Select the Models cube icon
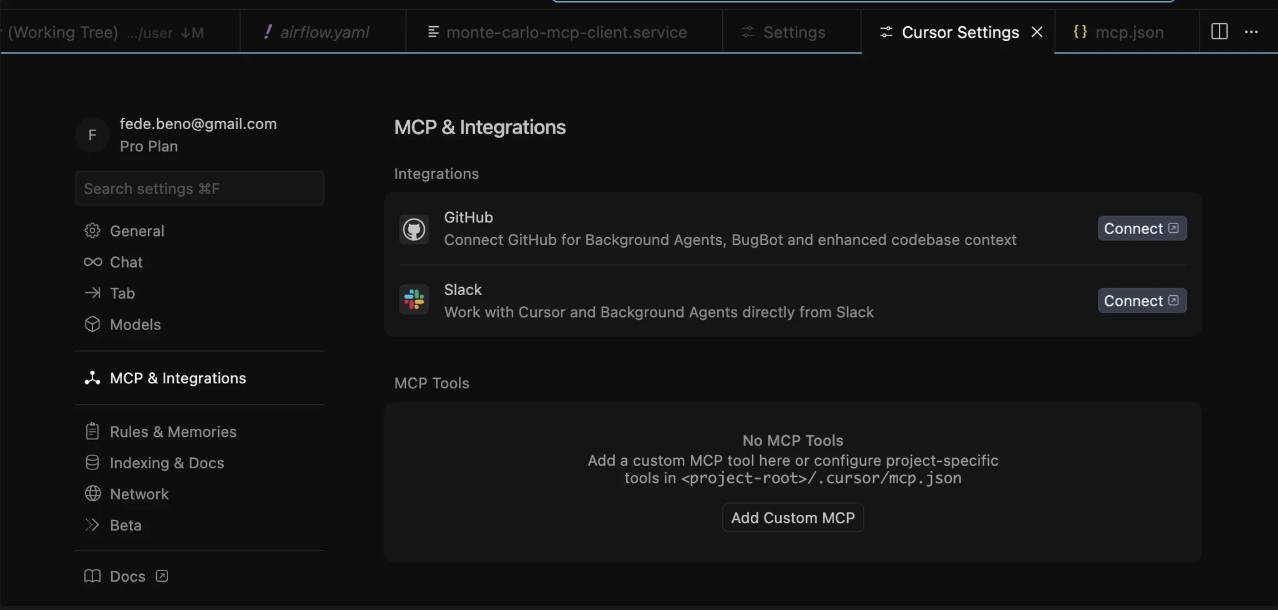This screenshot has width=1278, height=610. [93, 324]
